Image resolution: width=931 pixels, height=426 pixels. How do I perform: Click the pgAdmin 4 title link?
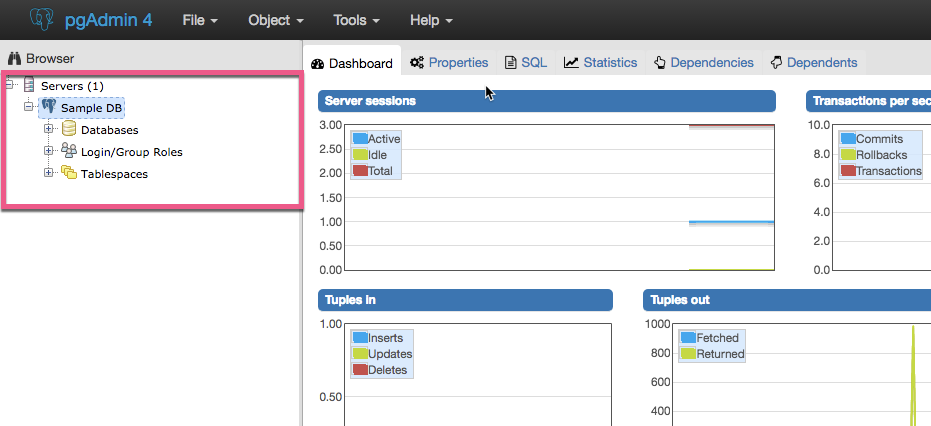[108, 20]
